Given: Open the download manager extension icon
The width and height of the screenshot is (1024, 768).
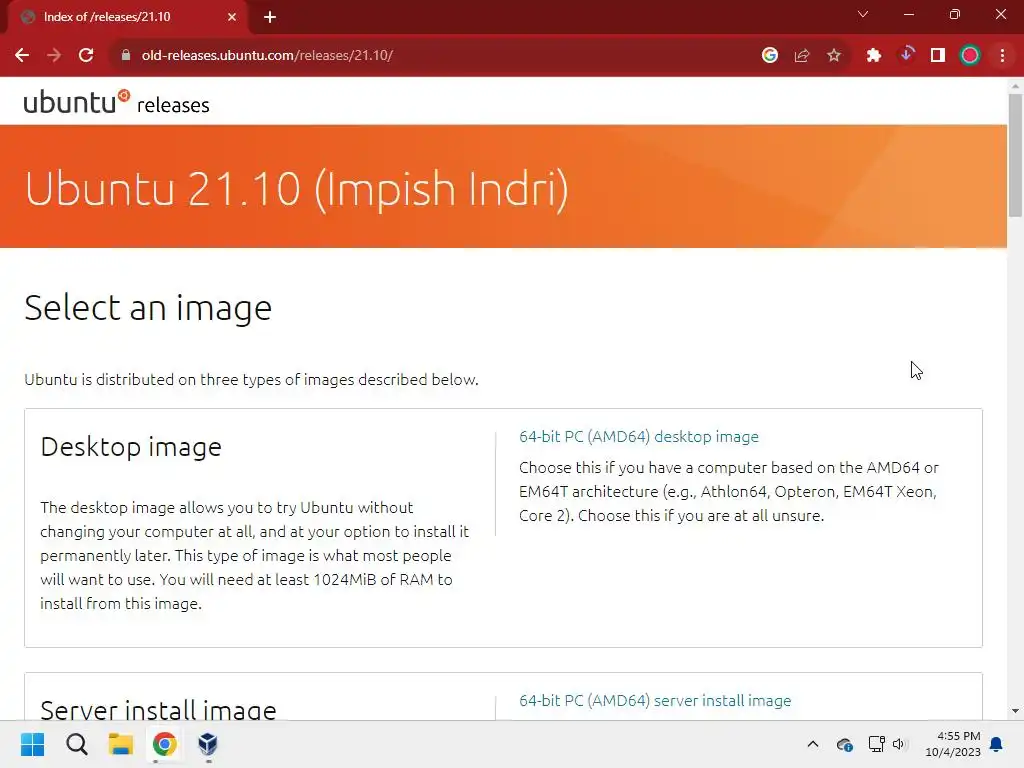Looking at the screenshot, I should pos(906,55).
